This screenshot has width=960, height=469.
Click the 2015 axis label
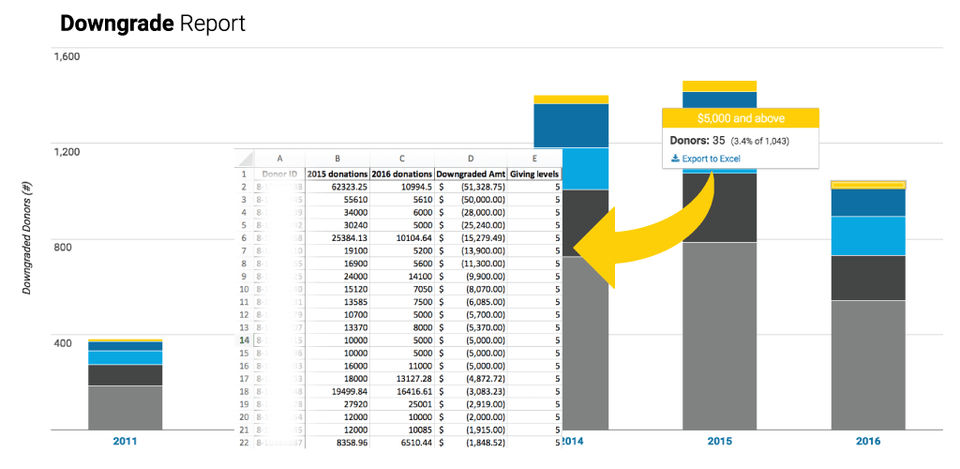pos(719,441)
